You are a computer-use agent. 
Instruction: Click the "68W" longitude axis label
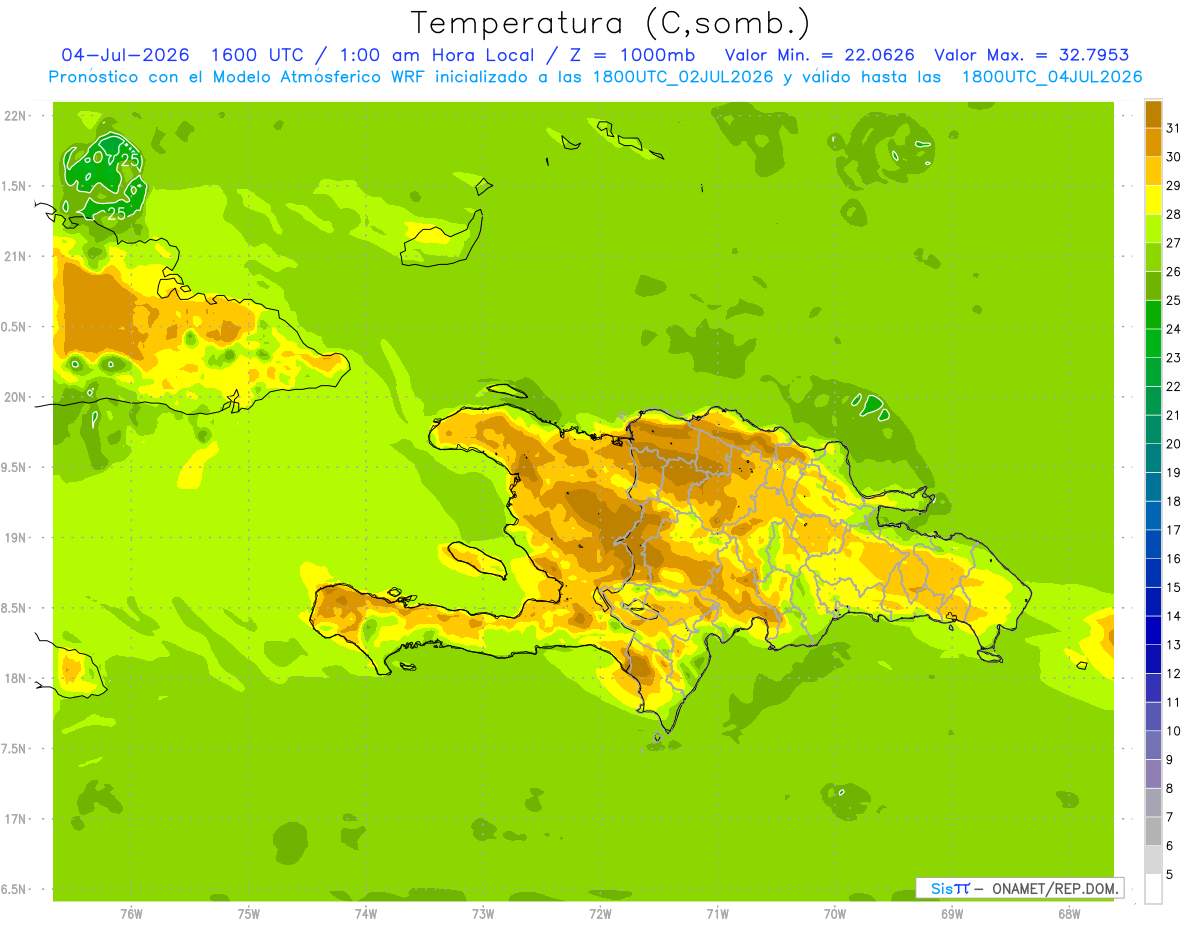1068,913
